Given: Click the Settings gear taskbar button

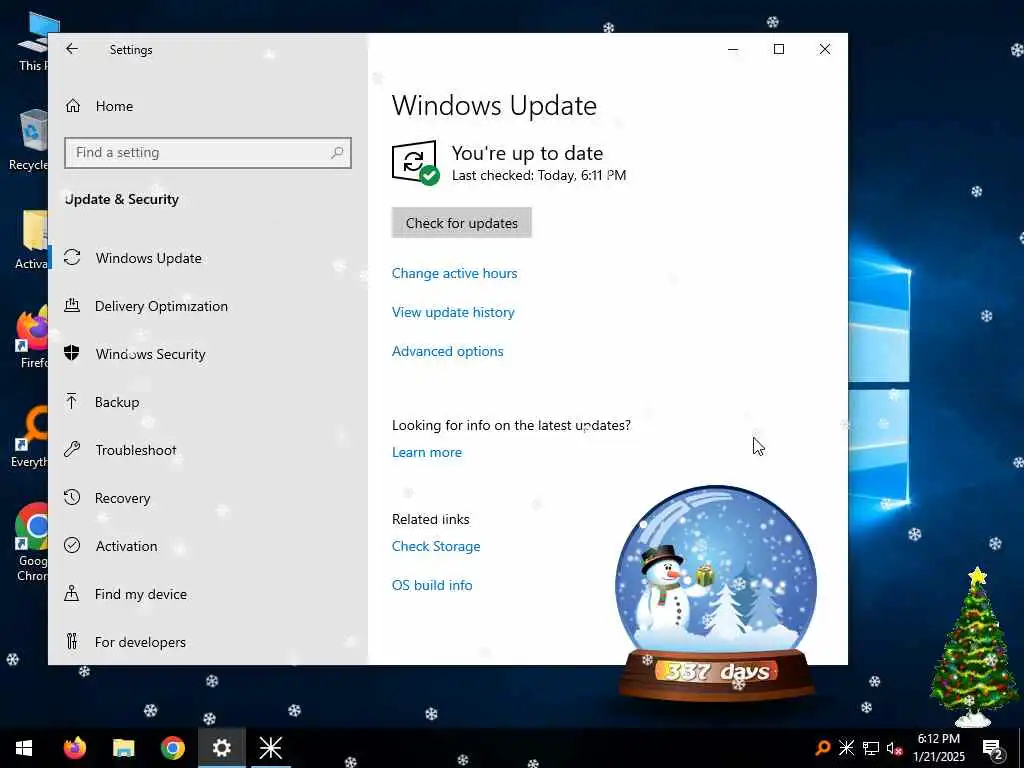Looking at the screenshot, I should click(222, 748).
